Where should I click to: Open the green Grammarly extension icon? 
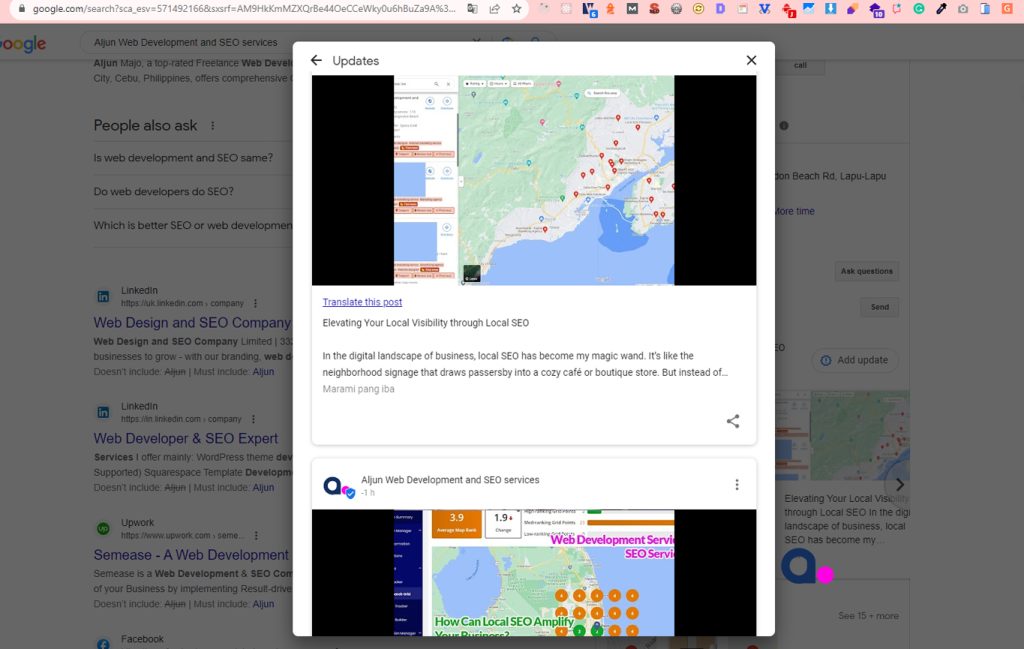coord(919,9)
